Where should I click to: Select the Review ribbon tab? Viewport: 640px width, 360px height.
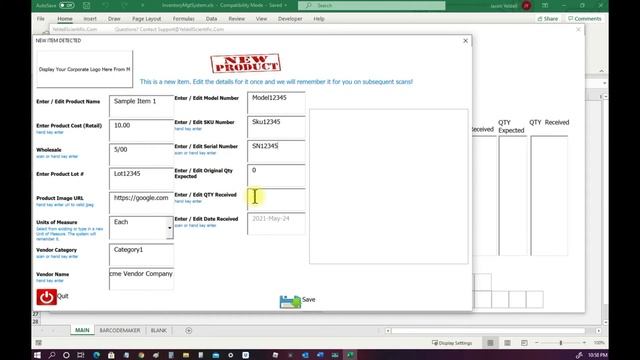236,19
